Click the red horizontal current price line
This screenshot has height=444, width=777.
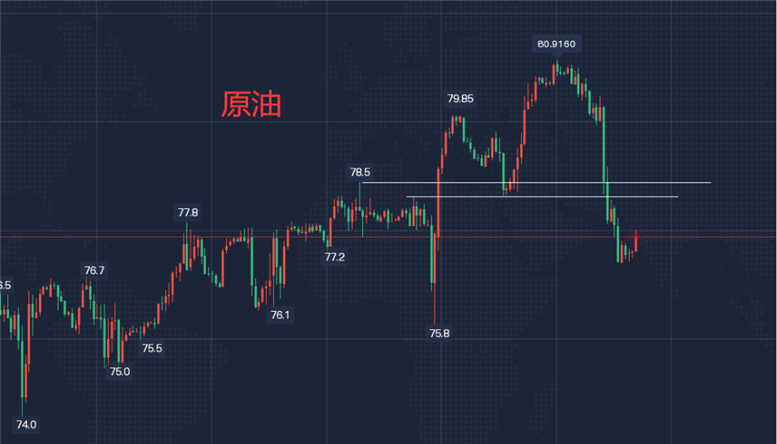(x=388, y=237)
